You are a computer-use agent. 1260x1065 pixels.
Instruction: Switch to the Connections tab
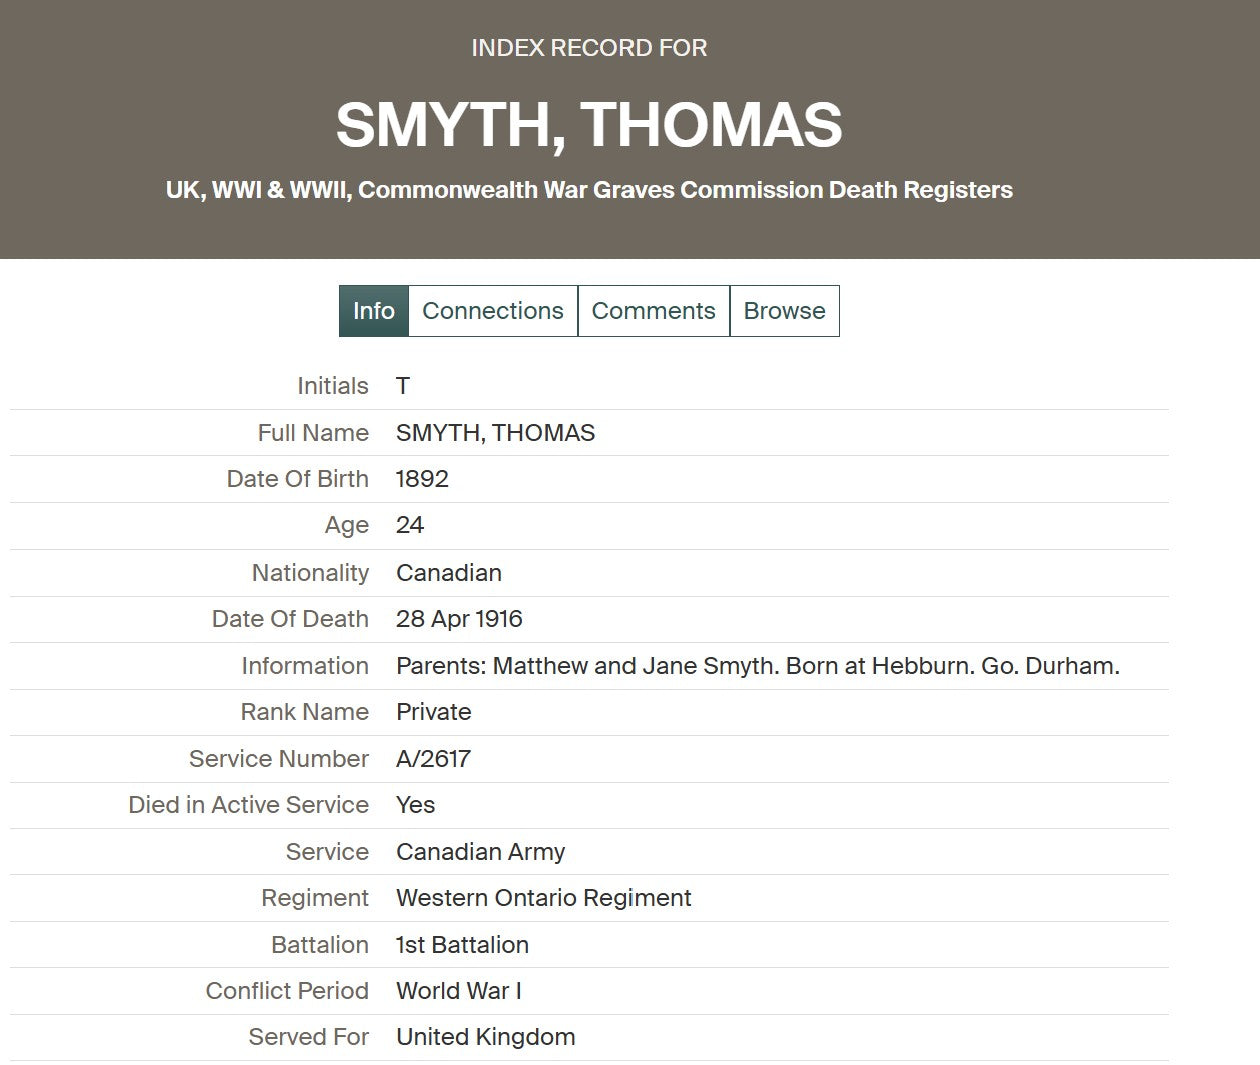pos(492,311)
